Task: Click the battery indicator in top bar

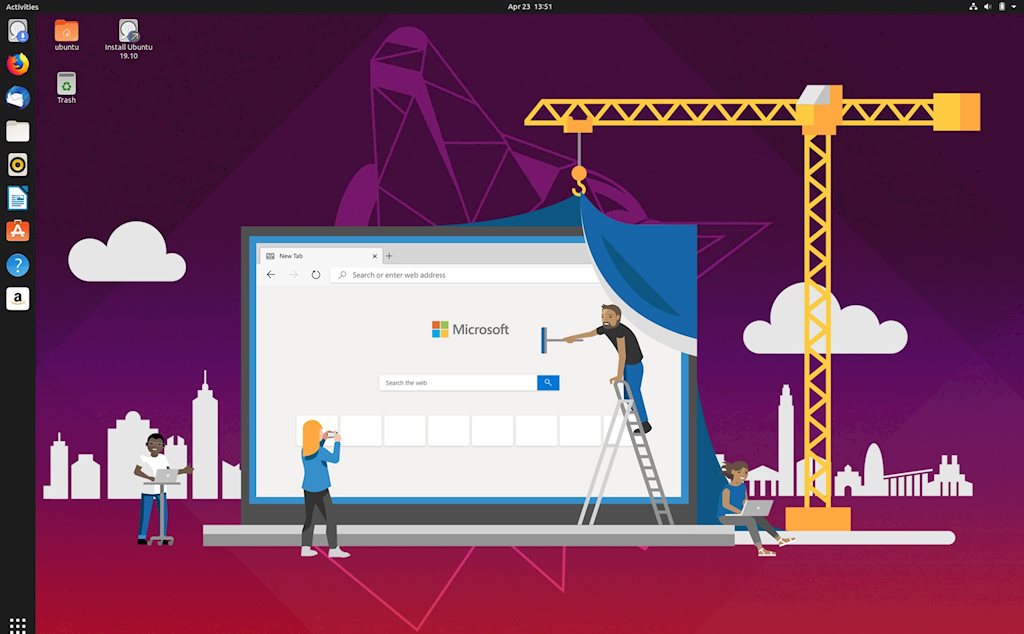Action: [1002, 6]
